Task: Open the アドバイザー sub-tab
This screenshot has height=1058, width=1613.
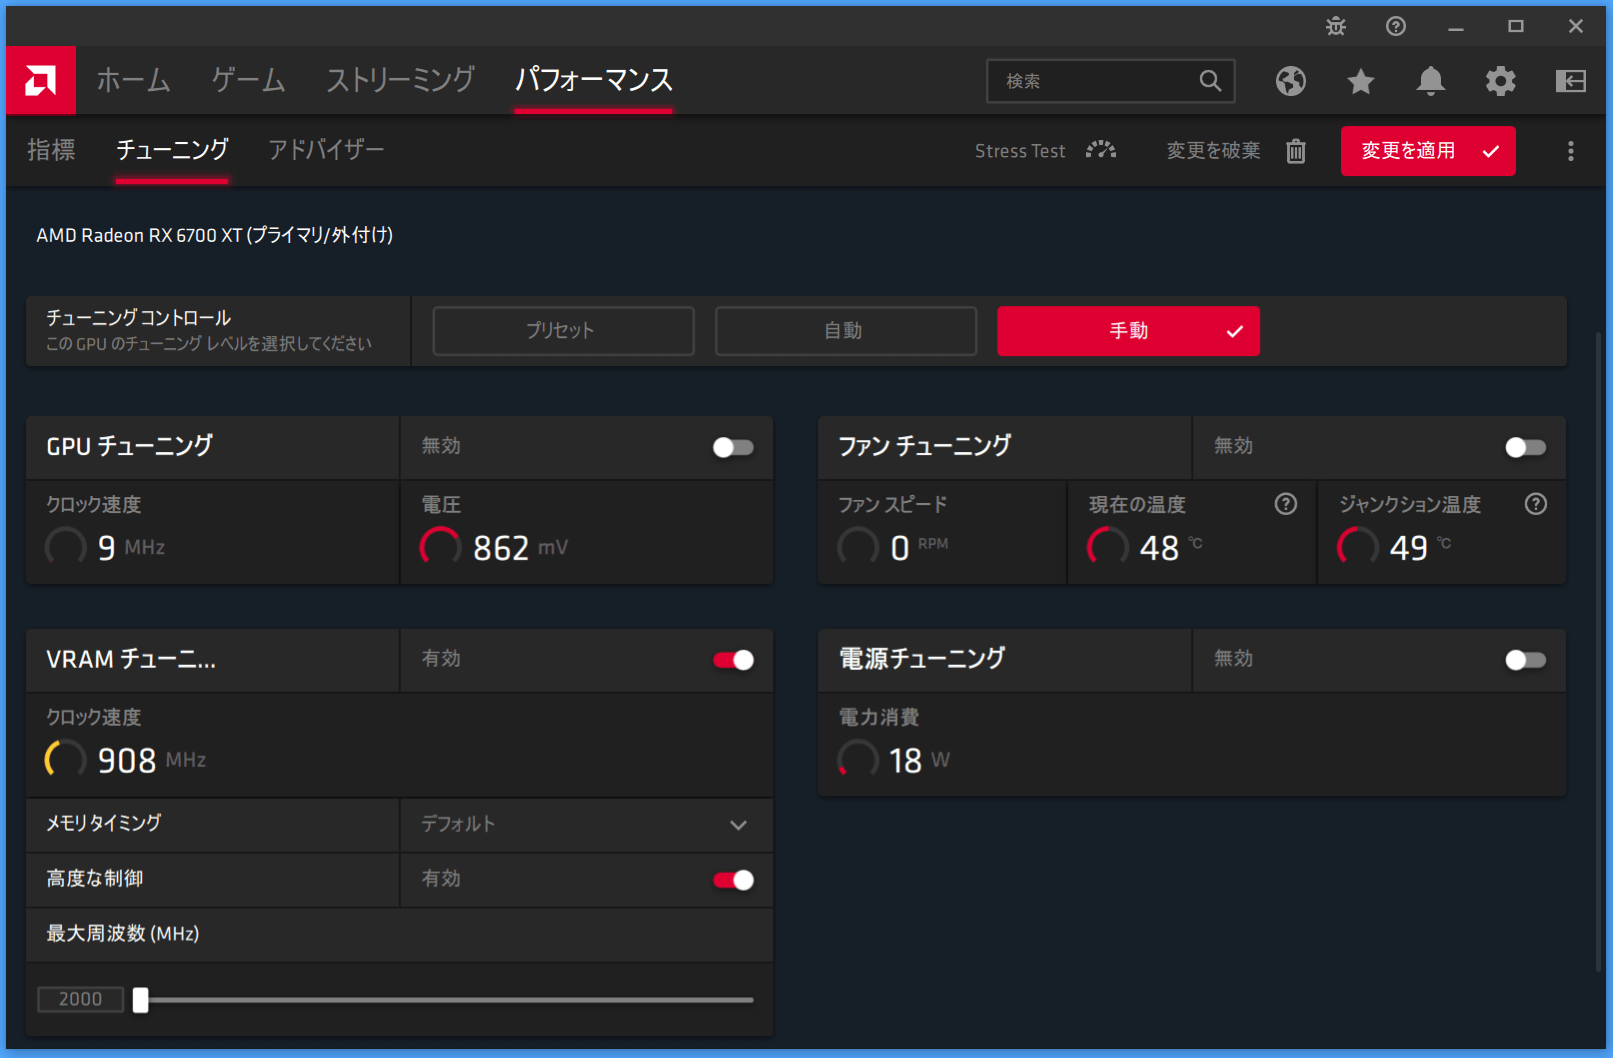Action: pos(326,150)
